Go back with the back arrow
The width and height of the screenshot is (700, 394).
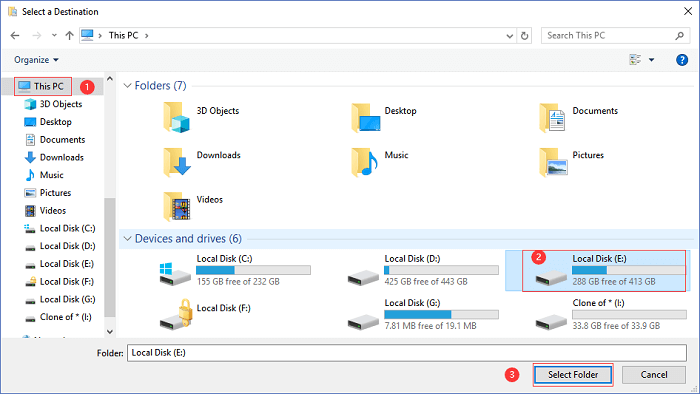click(x=15, y=36)
